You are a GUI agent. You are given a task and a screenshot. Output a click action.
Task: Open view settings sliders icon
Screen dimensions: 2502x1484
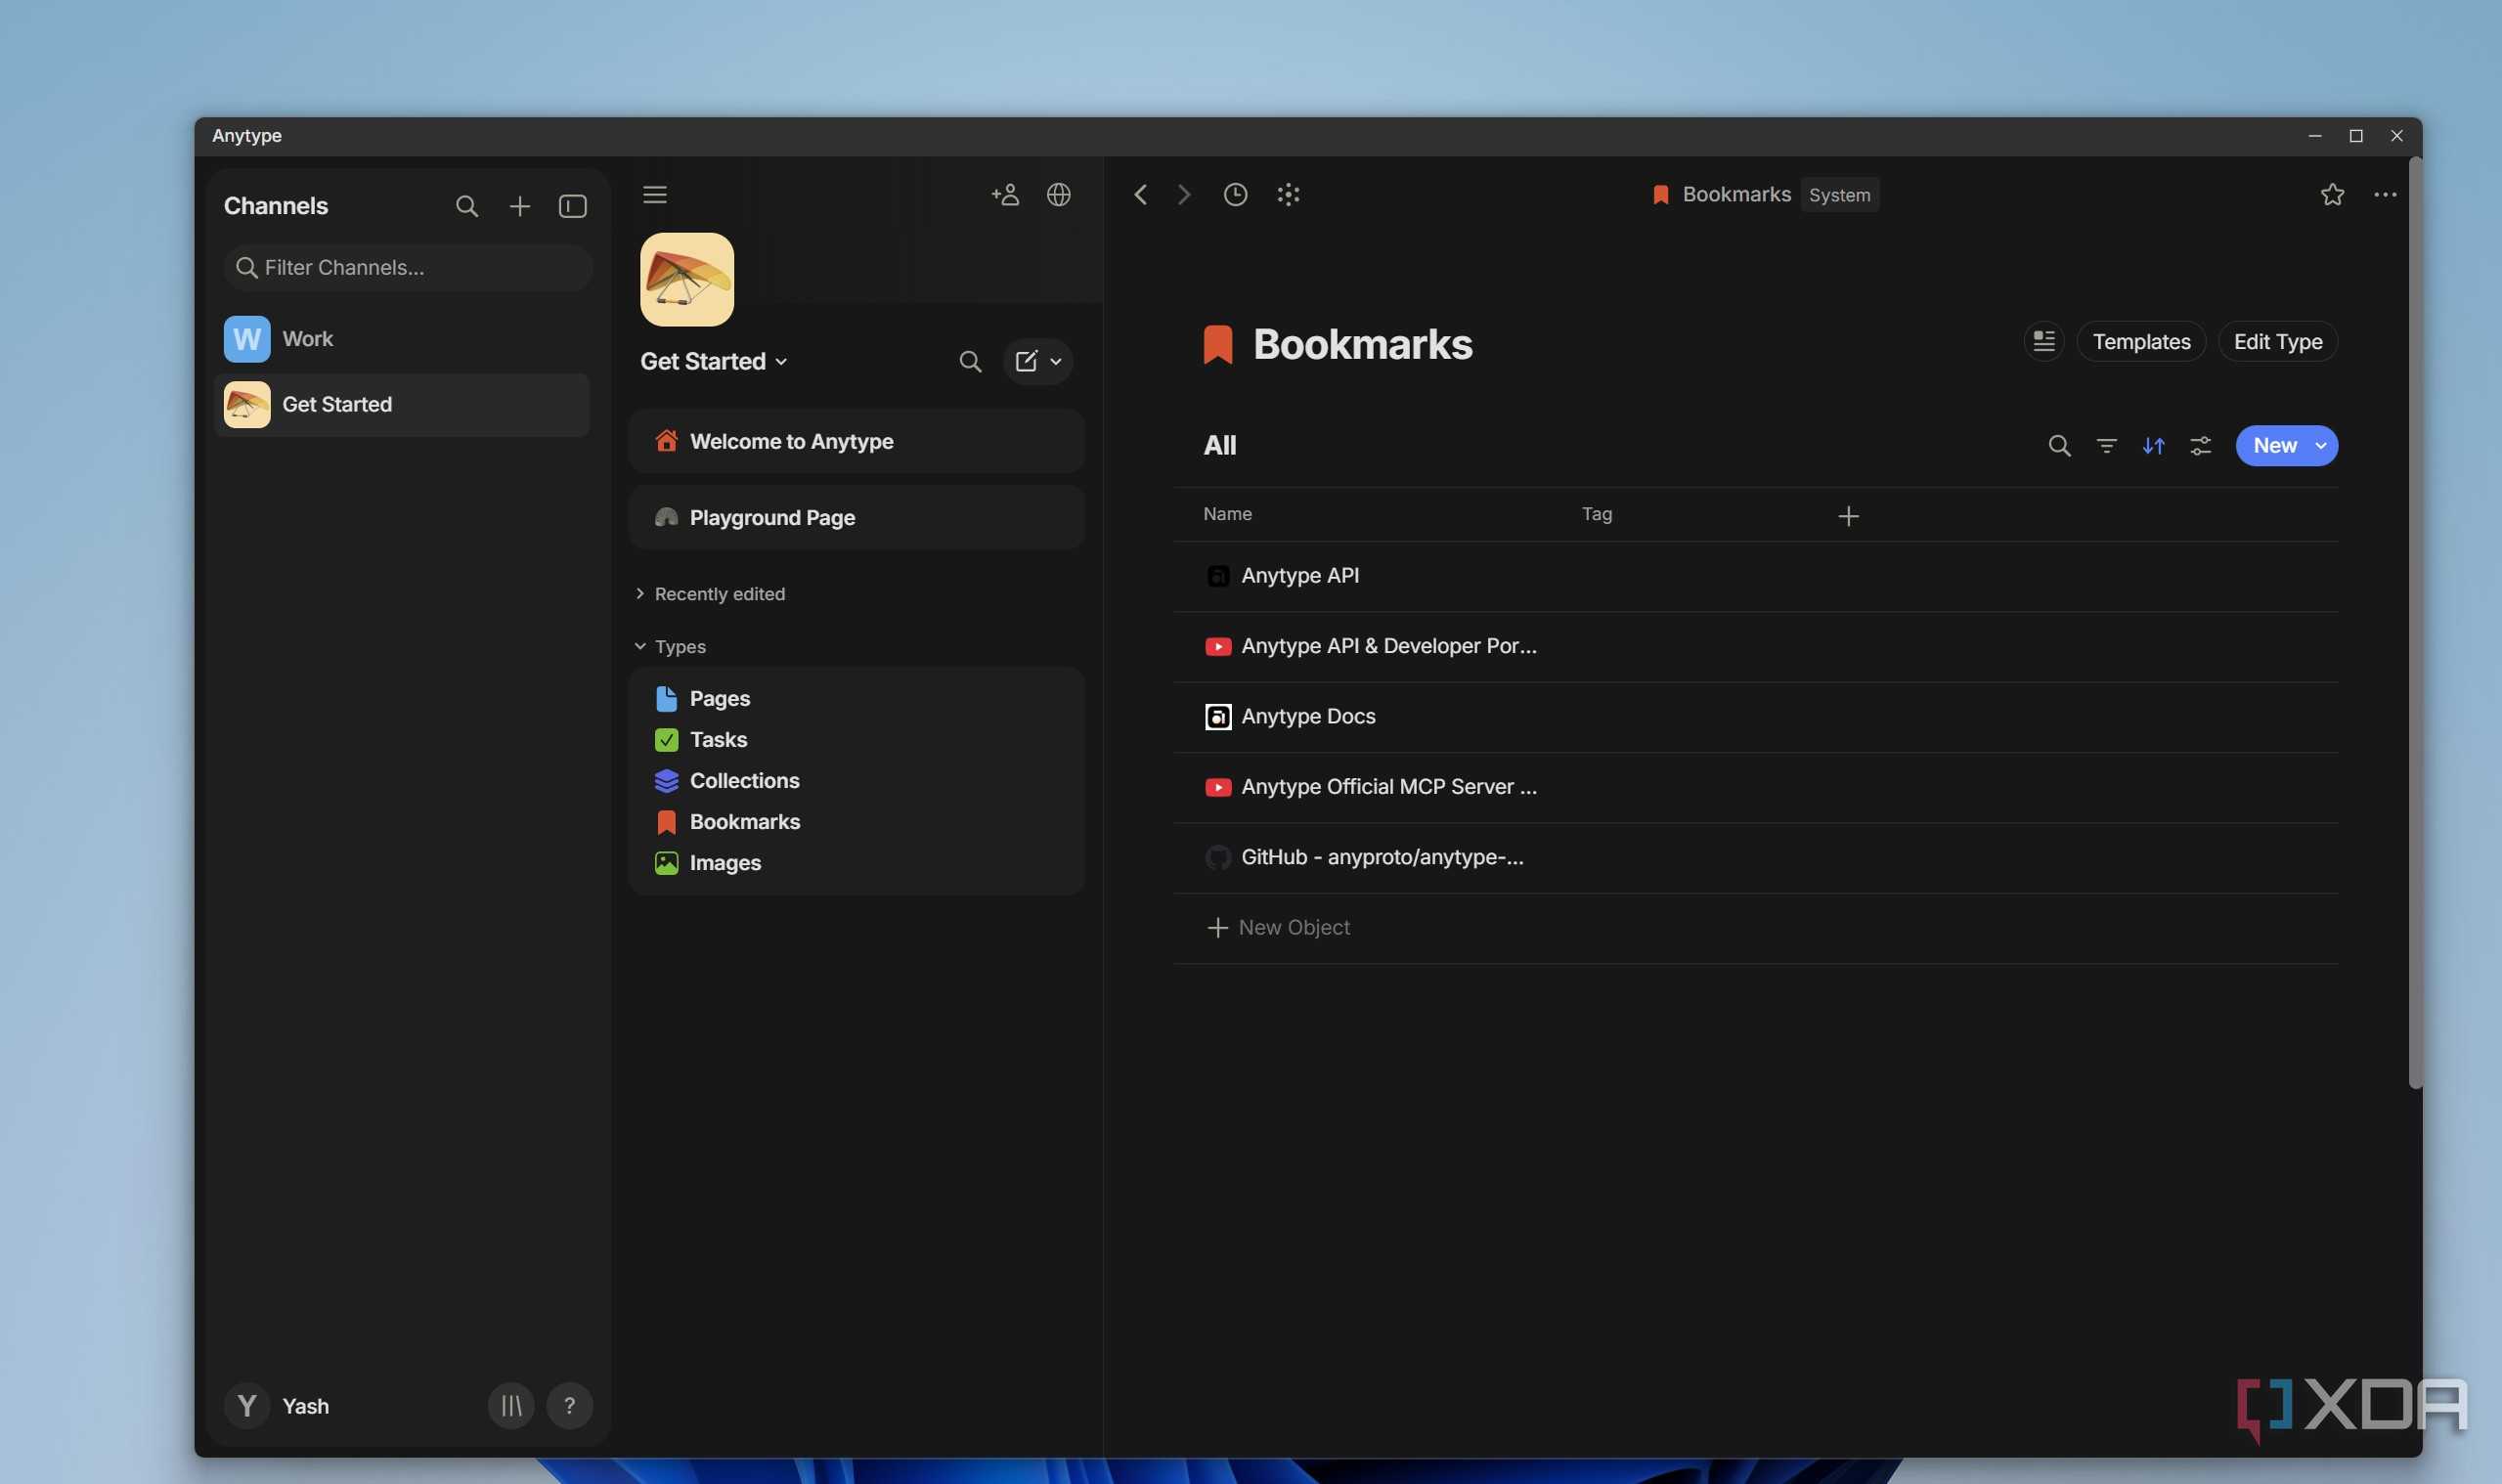(x=2200, y=445)
